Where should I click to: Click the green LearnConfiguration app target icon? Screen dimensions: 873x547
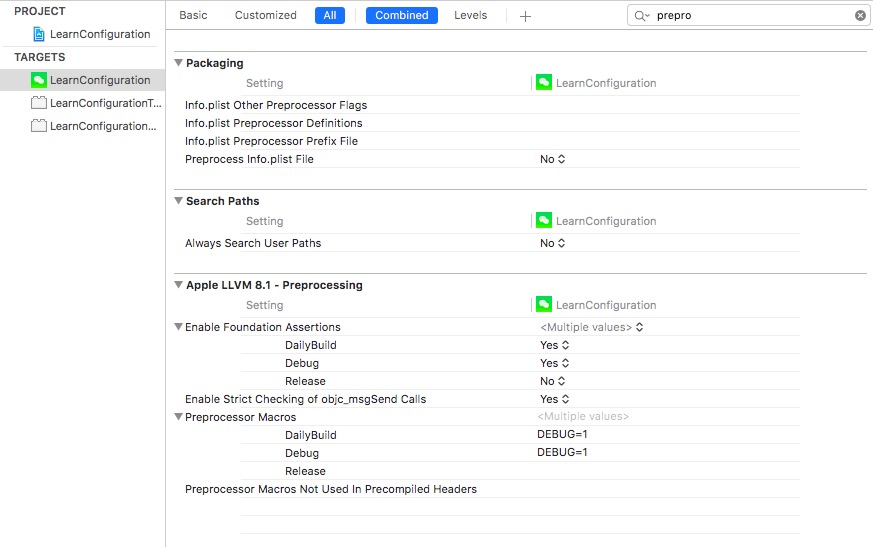point(38,80)
